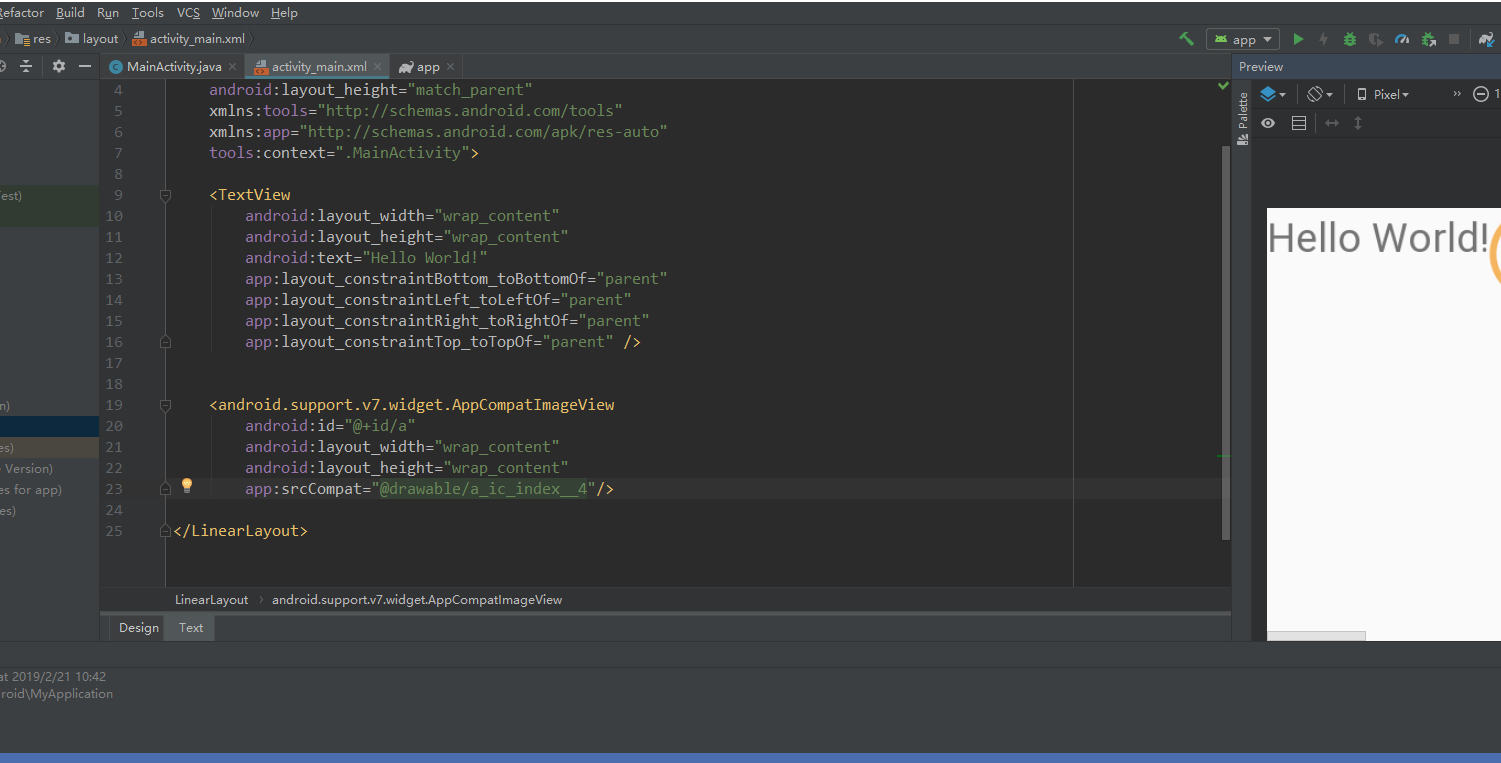This screenshot has width=1501, height=763.
Task: Open the orientation rotate dropdown in preview
Action: 1321,94
